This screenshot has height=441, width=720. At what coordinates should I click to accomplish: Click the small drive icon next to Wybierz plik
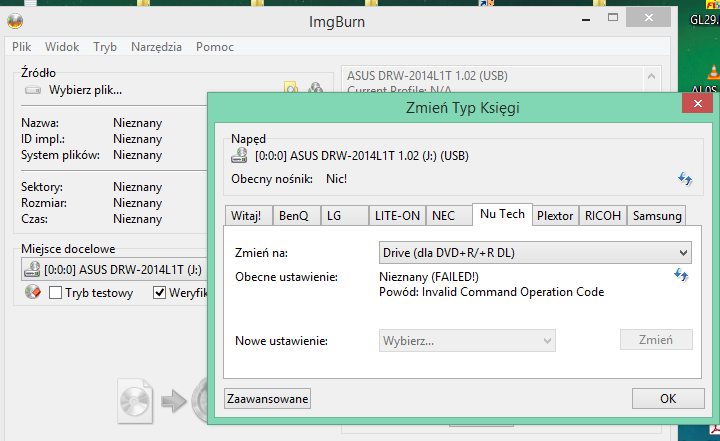[x=33, y=90]
